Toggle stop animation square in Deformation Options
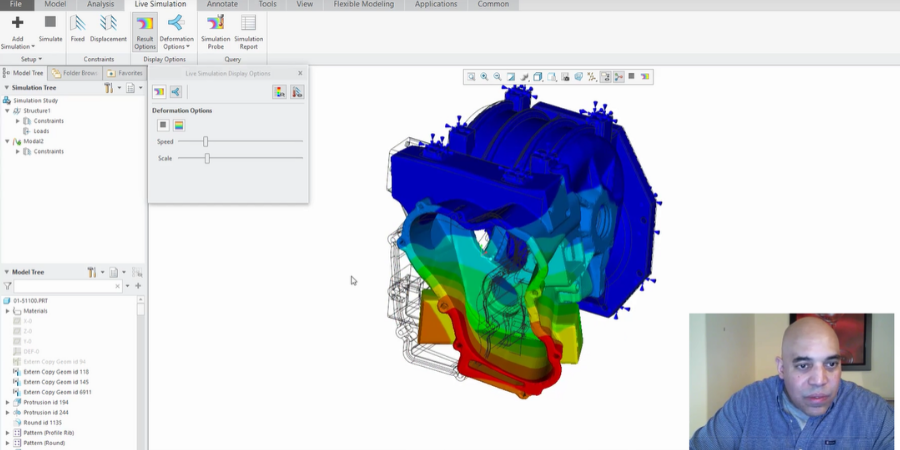The width and height of the screenshot is (900, 450). (x=163, y=125)
